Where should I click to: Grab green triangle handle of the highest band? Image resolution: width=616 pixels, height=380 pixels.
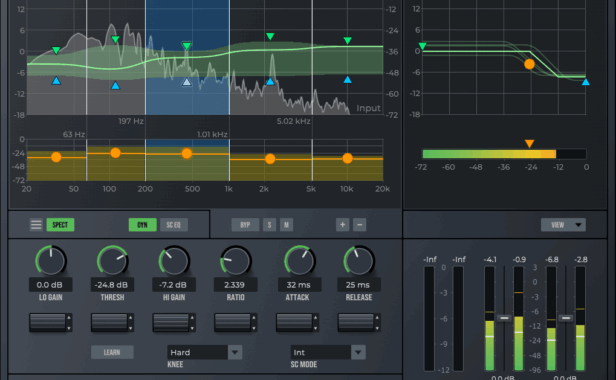347,40
